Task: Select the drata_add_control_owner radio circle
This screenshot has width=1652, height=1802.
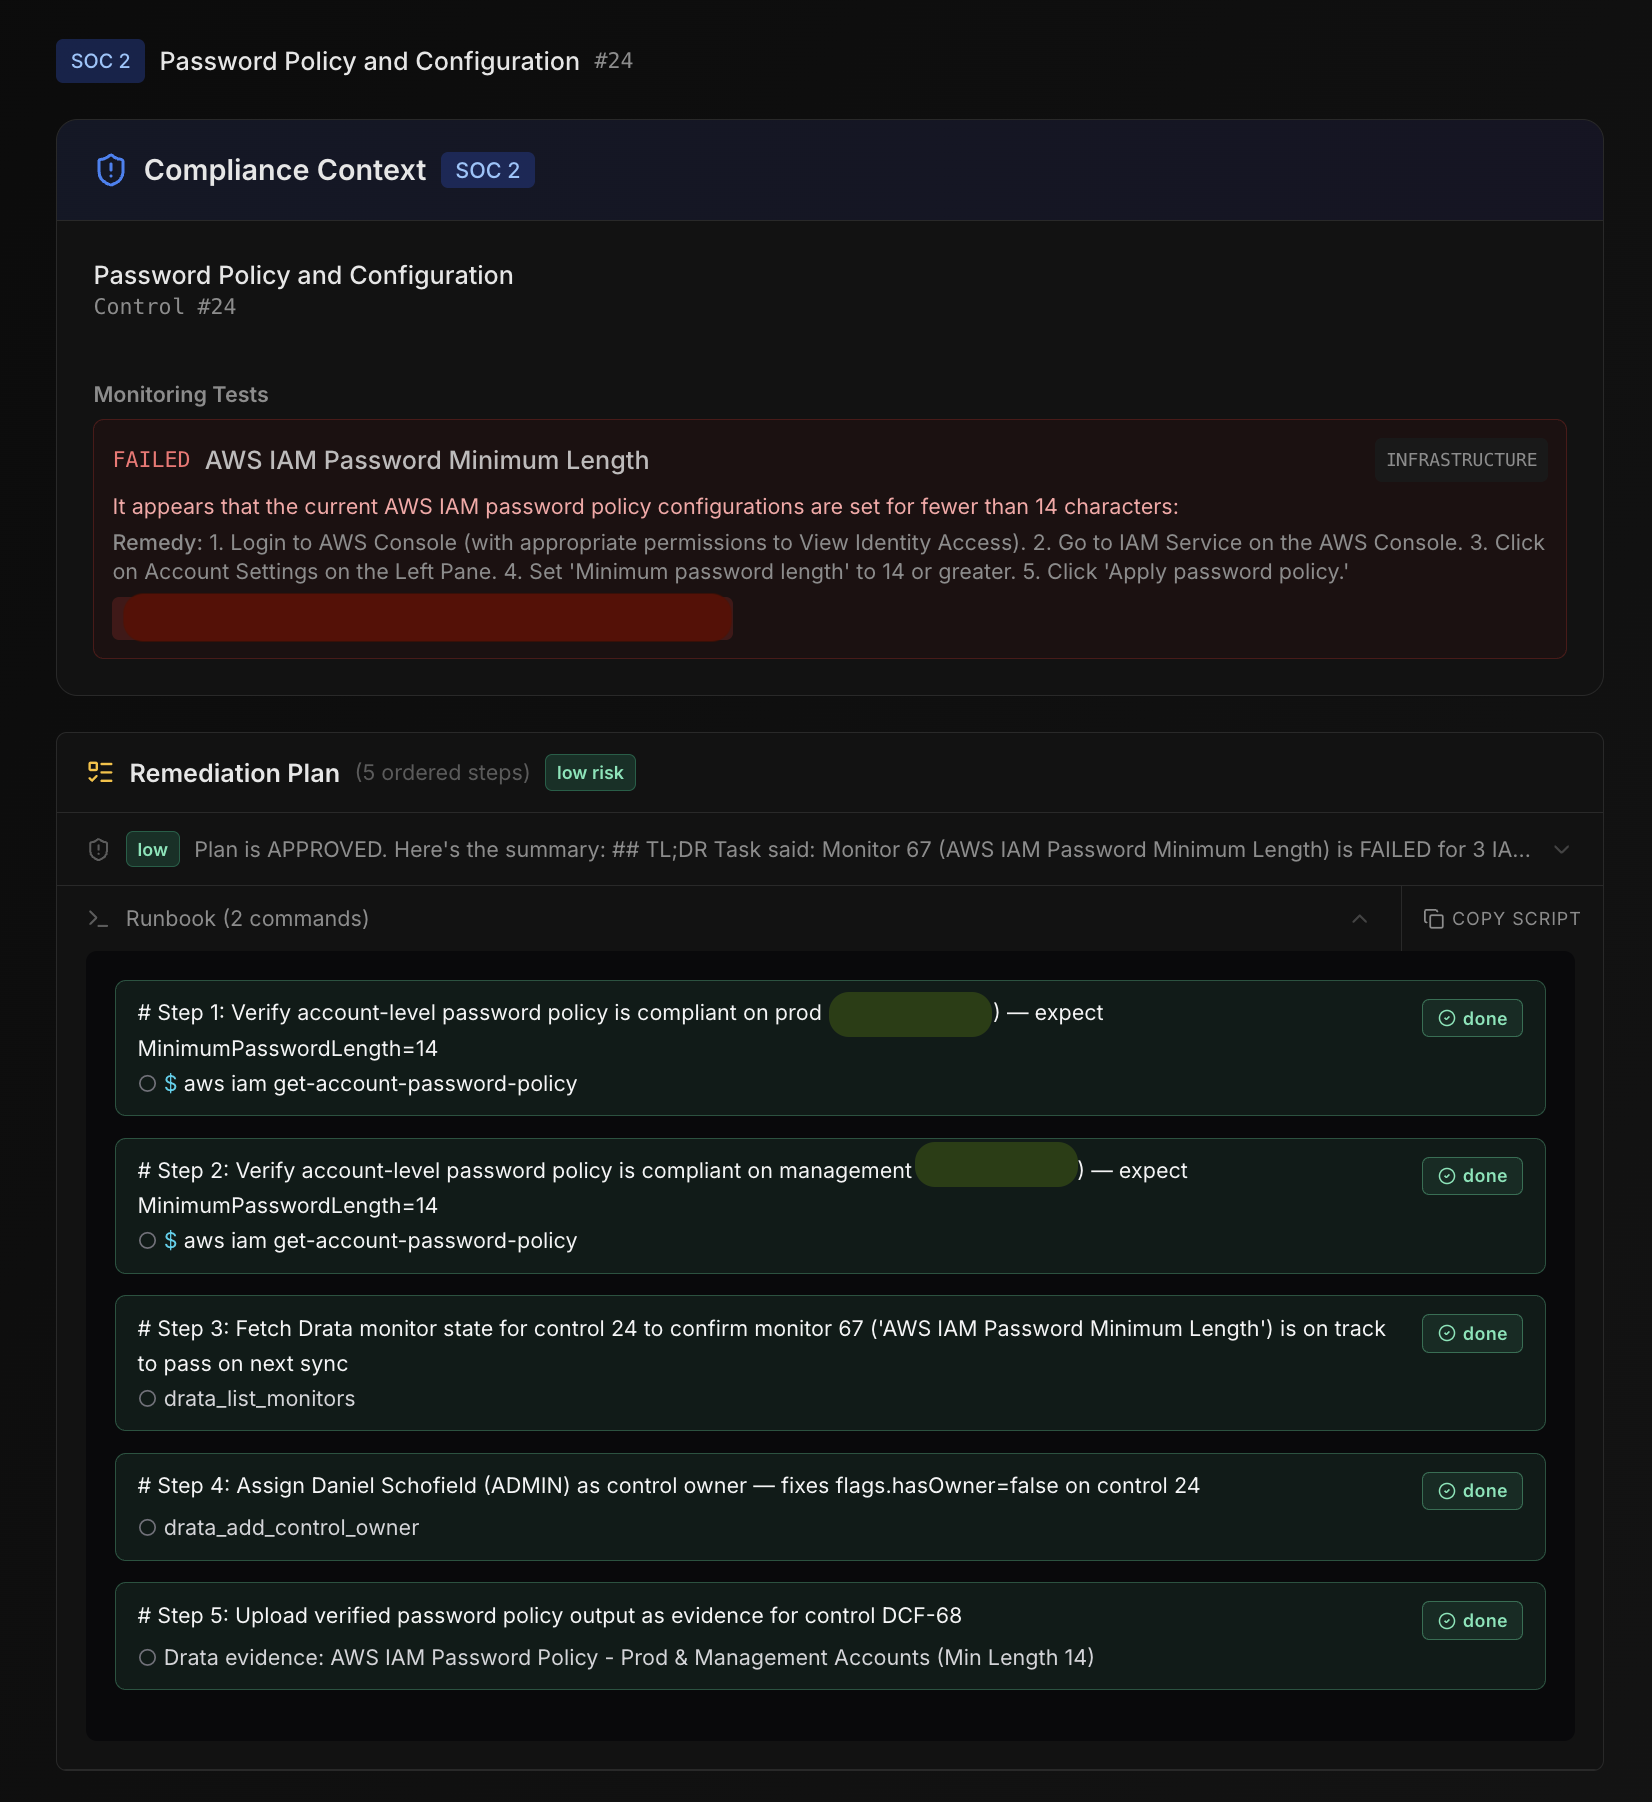Action: point(147,1527)
